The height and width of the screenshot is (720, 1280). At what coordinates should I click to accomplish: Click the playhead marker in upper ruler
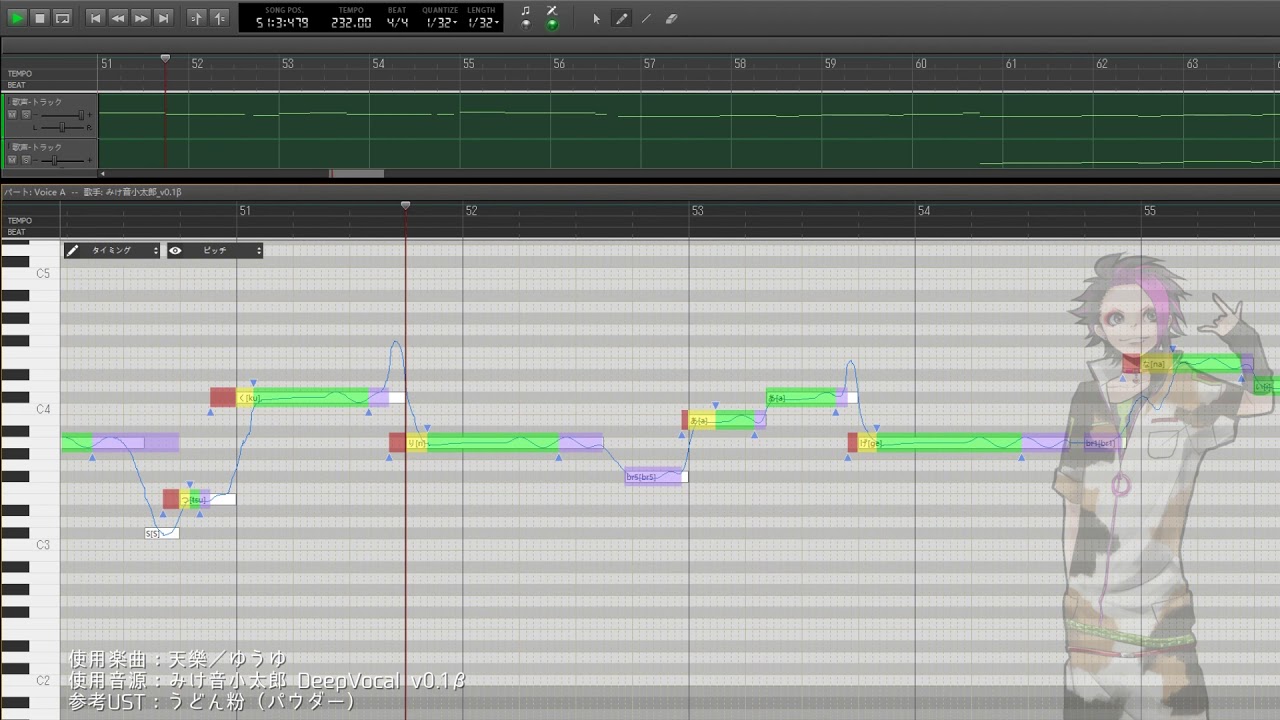[165, 59]
